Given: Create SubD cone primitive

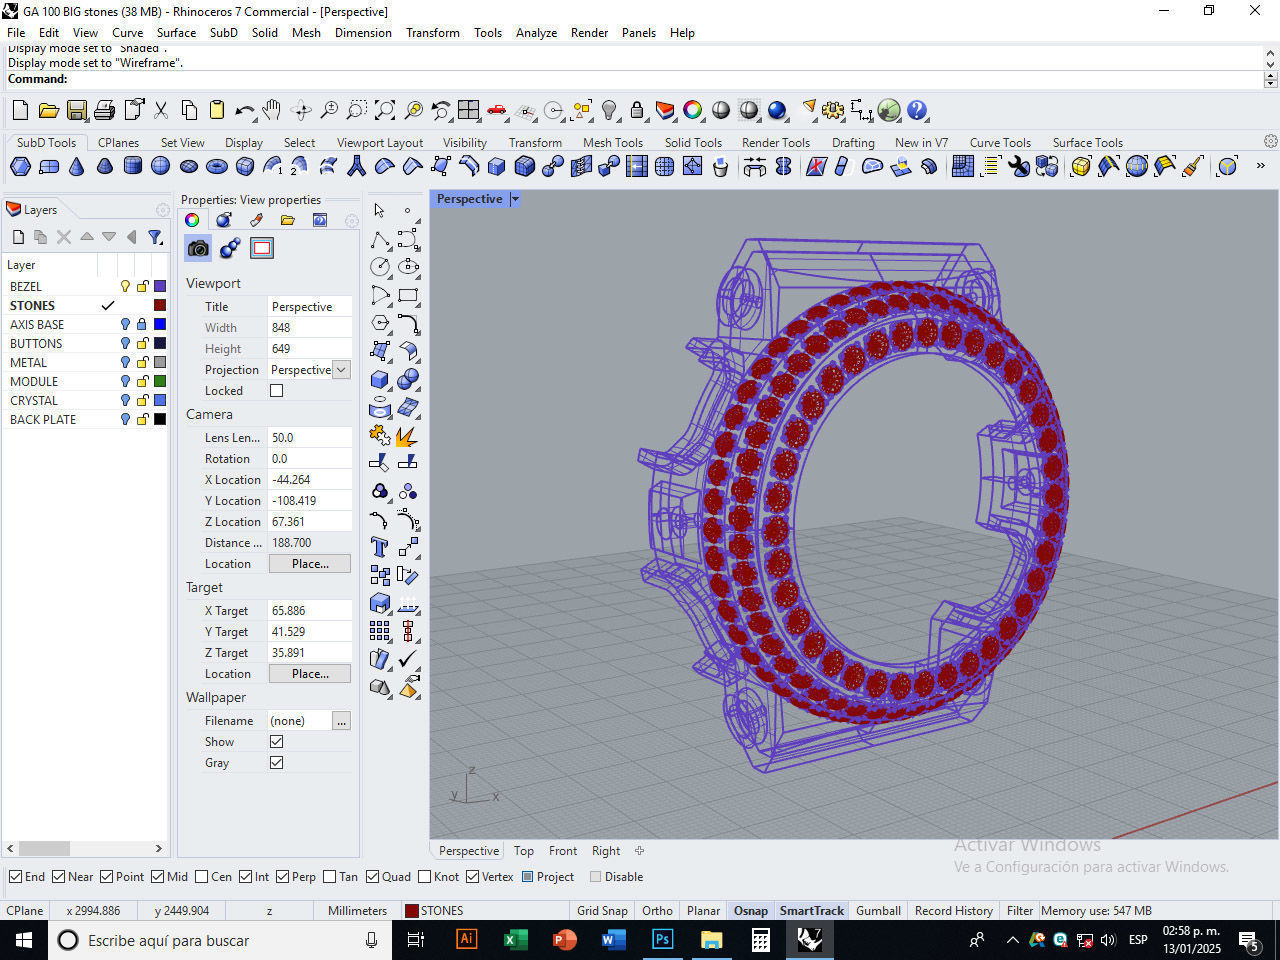Looking at the screenshot, I should click(x=77, y=166).
